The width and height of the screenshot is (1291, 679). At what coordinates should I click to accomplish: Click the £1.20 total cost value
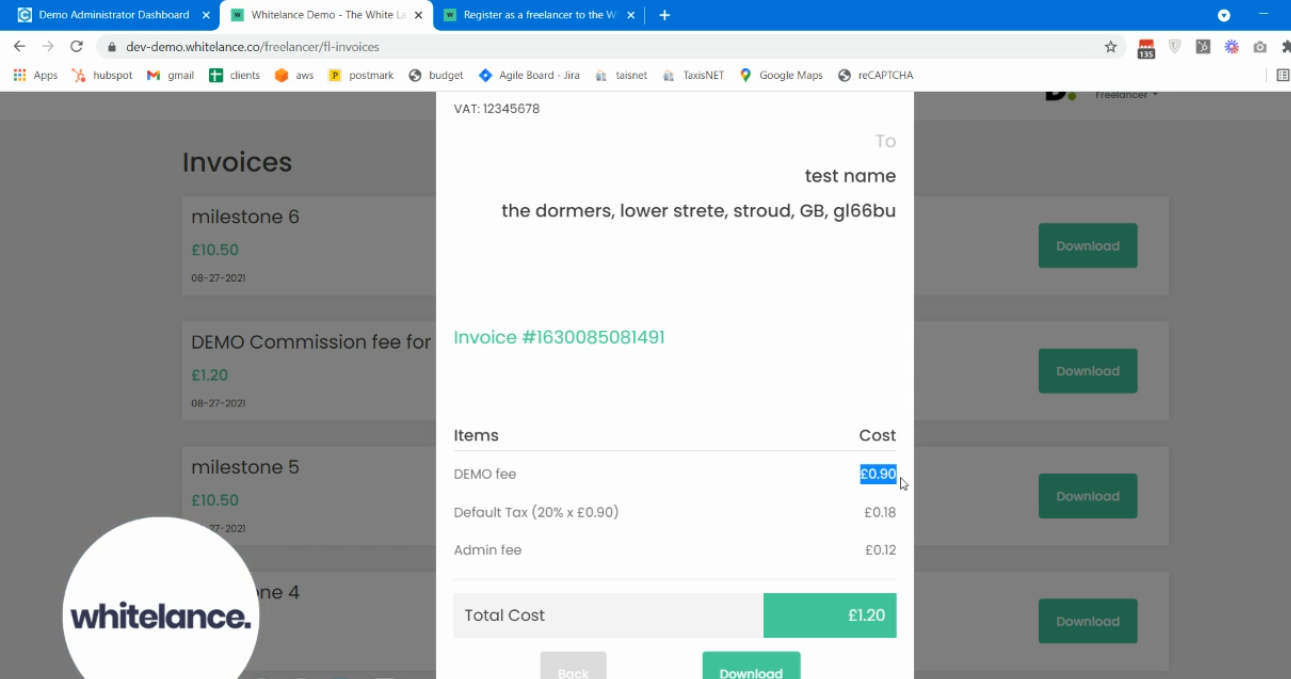tap(866, 615)
